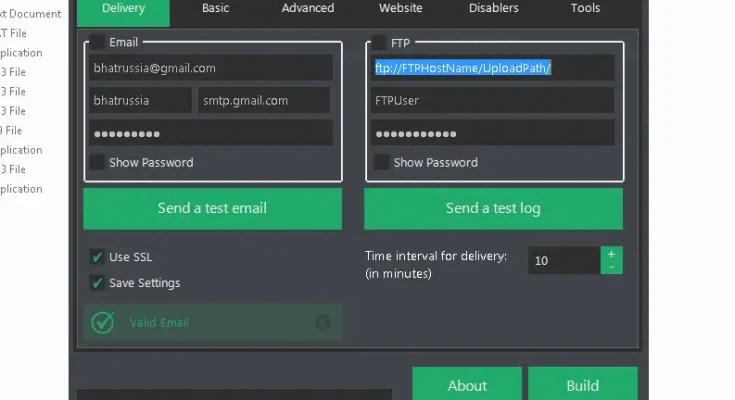Switch to the Basic tab
This screenshot has width=735, height=400.
point(215,9)
